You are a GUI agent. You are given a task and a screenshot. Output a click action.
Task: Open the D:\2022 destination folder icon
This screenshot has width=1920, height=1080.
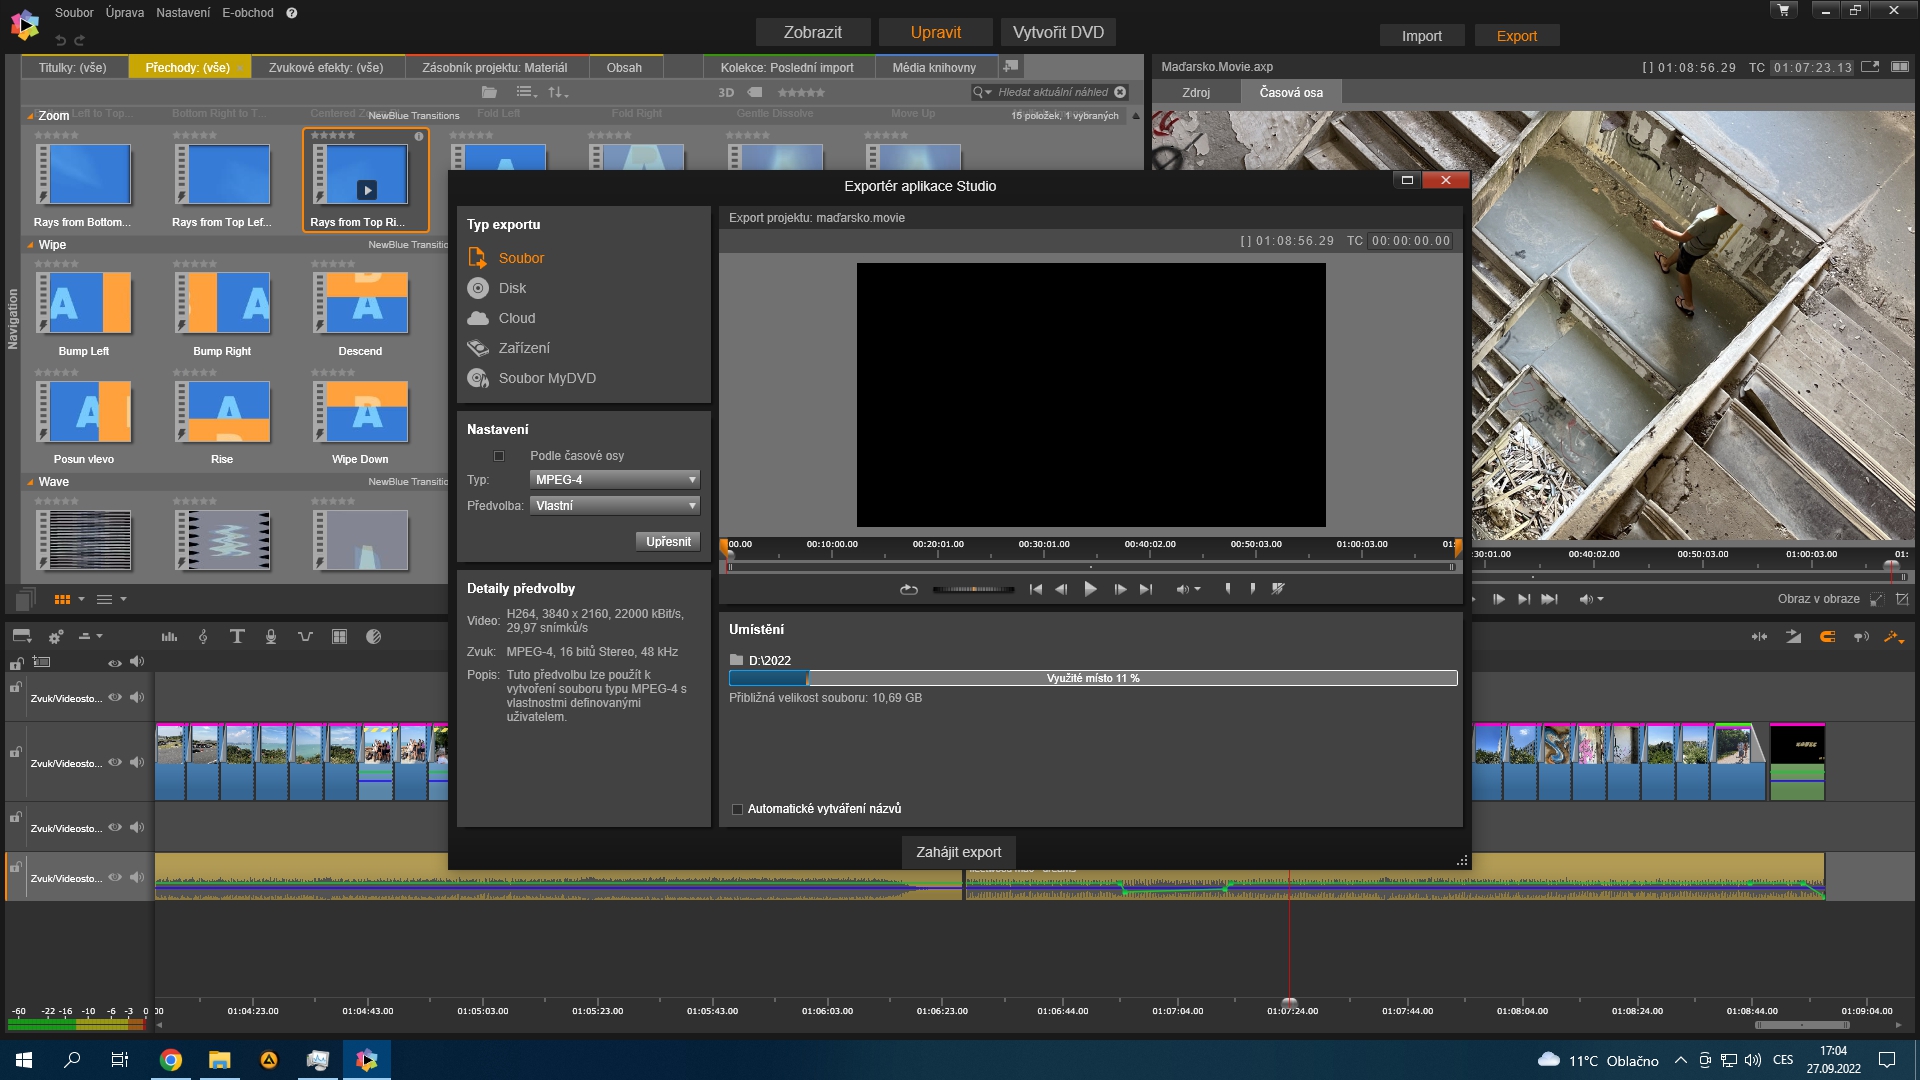pyautogui.click(x=737, y=660)
